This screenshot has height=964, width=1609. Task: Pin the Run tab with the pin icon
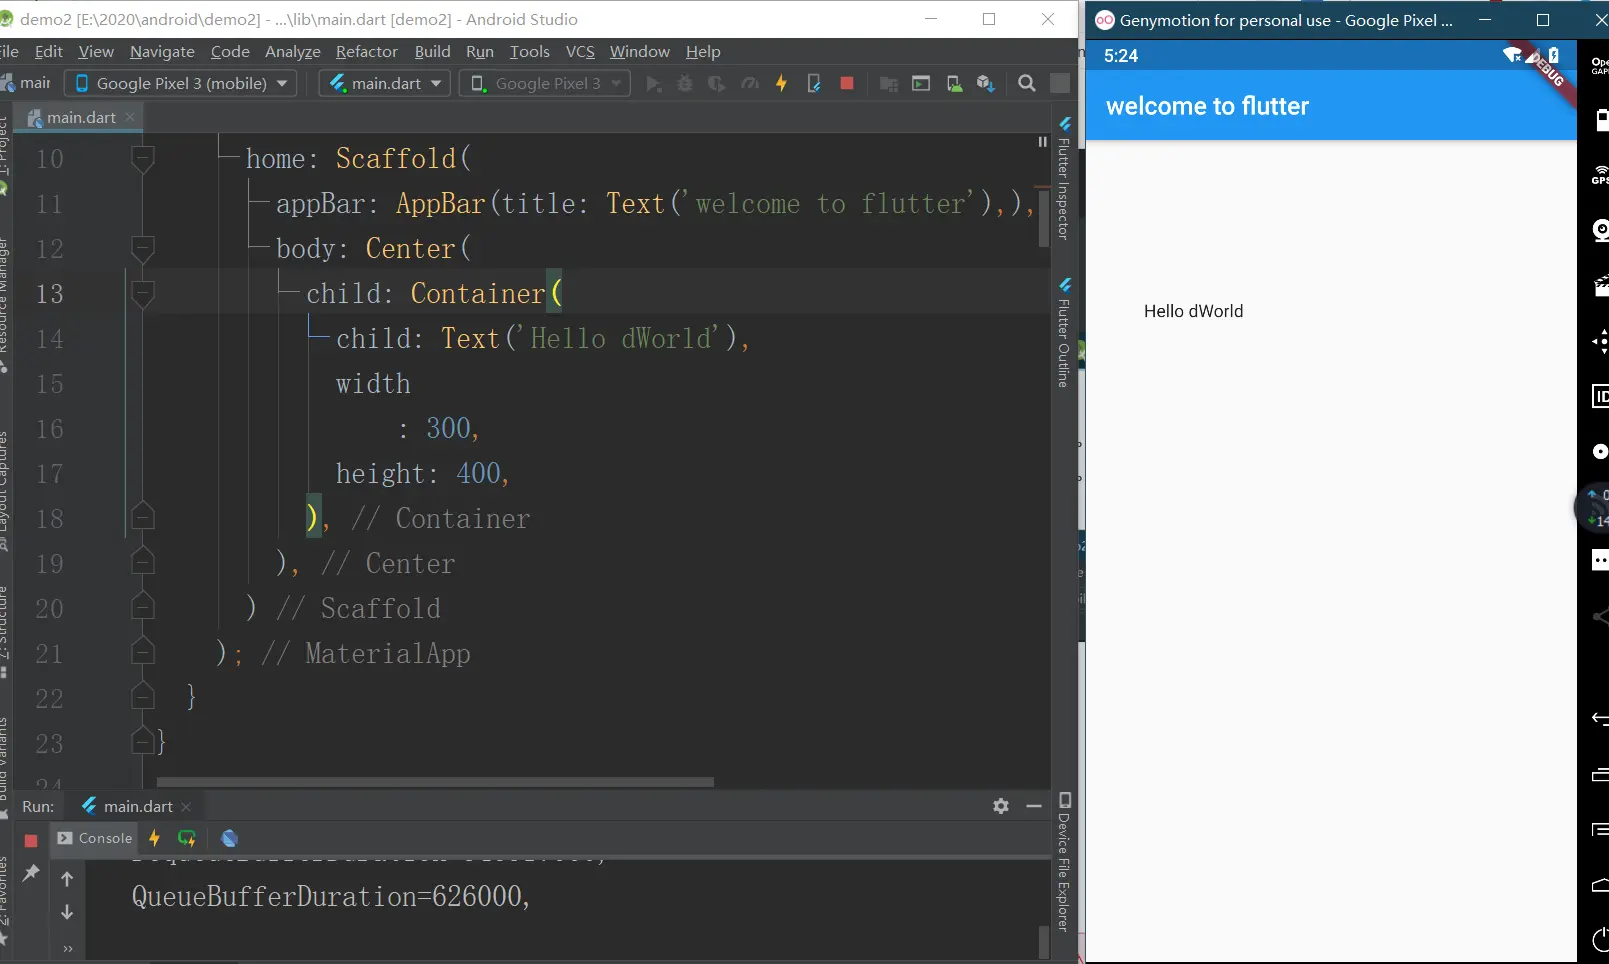31,873
